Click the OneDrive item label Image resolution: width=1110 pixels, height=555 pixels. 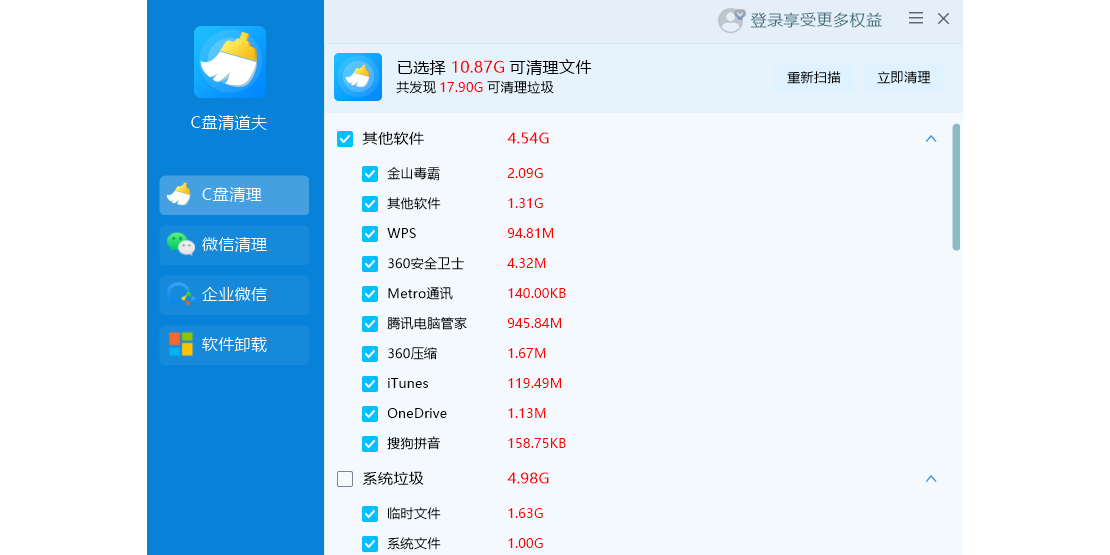(417, 413)
